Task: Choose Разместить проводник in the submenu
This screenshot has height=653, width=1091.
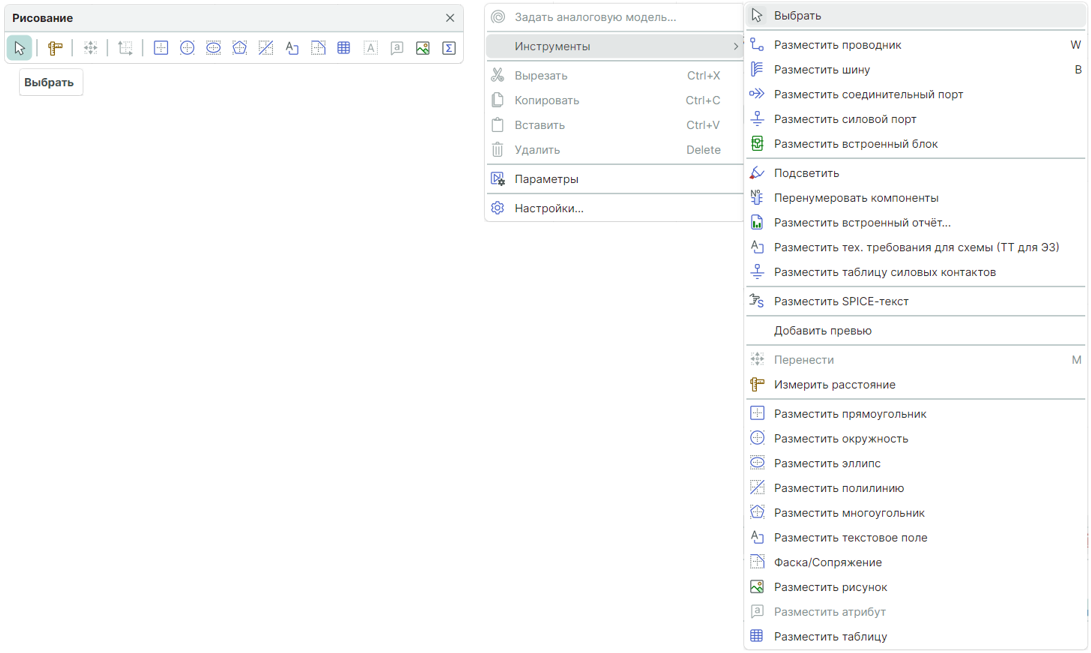Action: tap(837, 45)
